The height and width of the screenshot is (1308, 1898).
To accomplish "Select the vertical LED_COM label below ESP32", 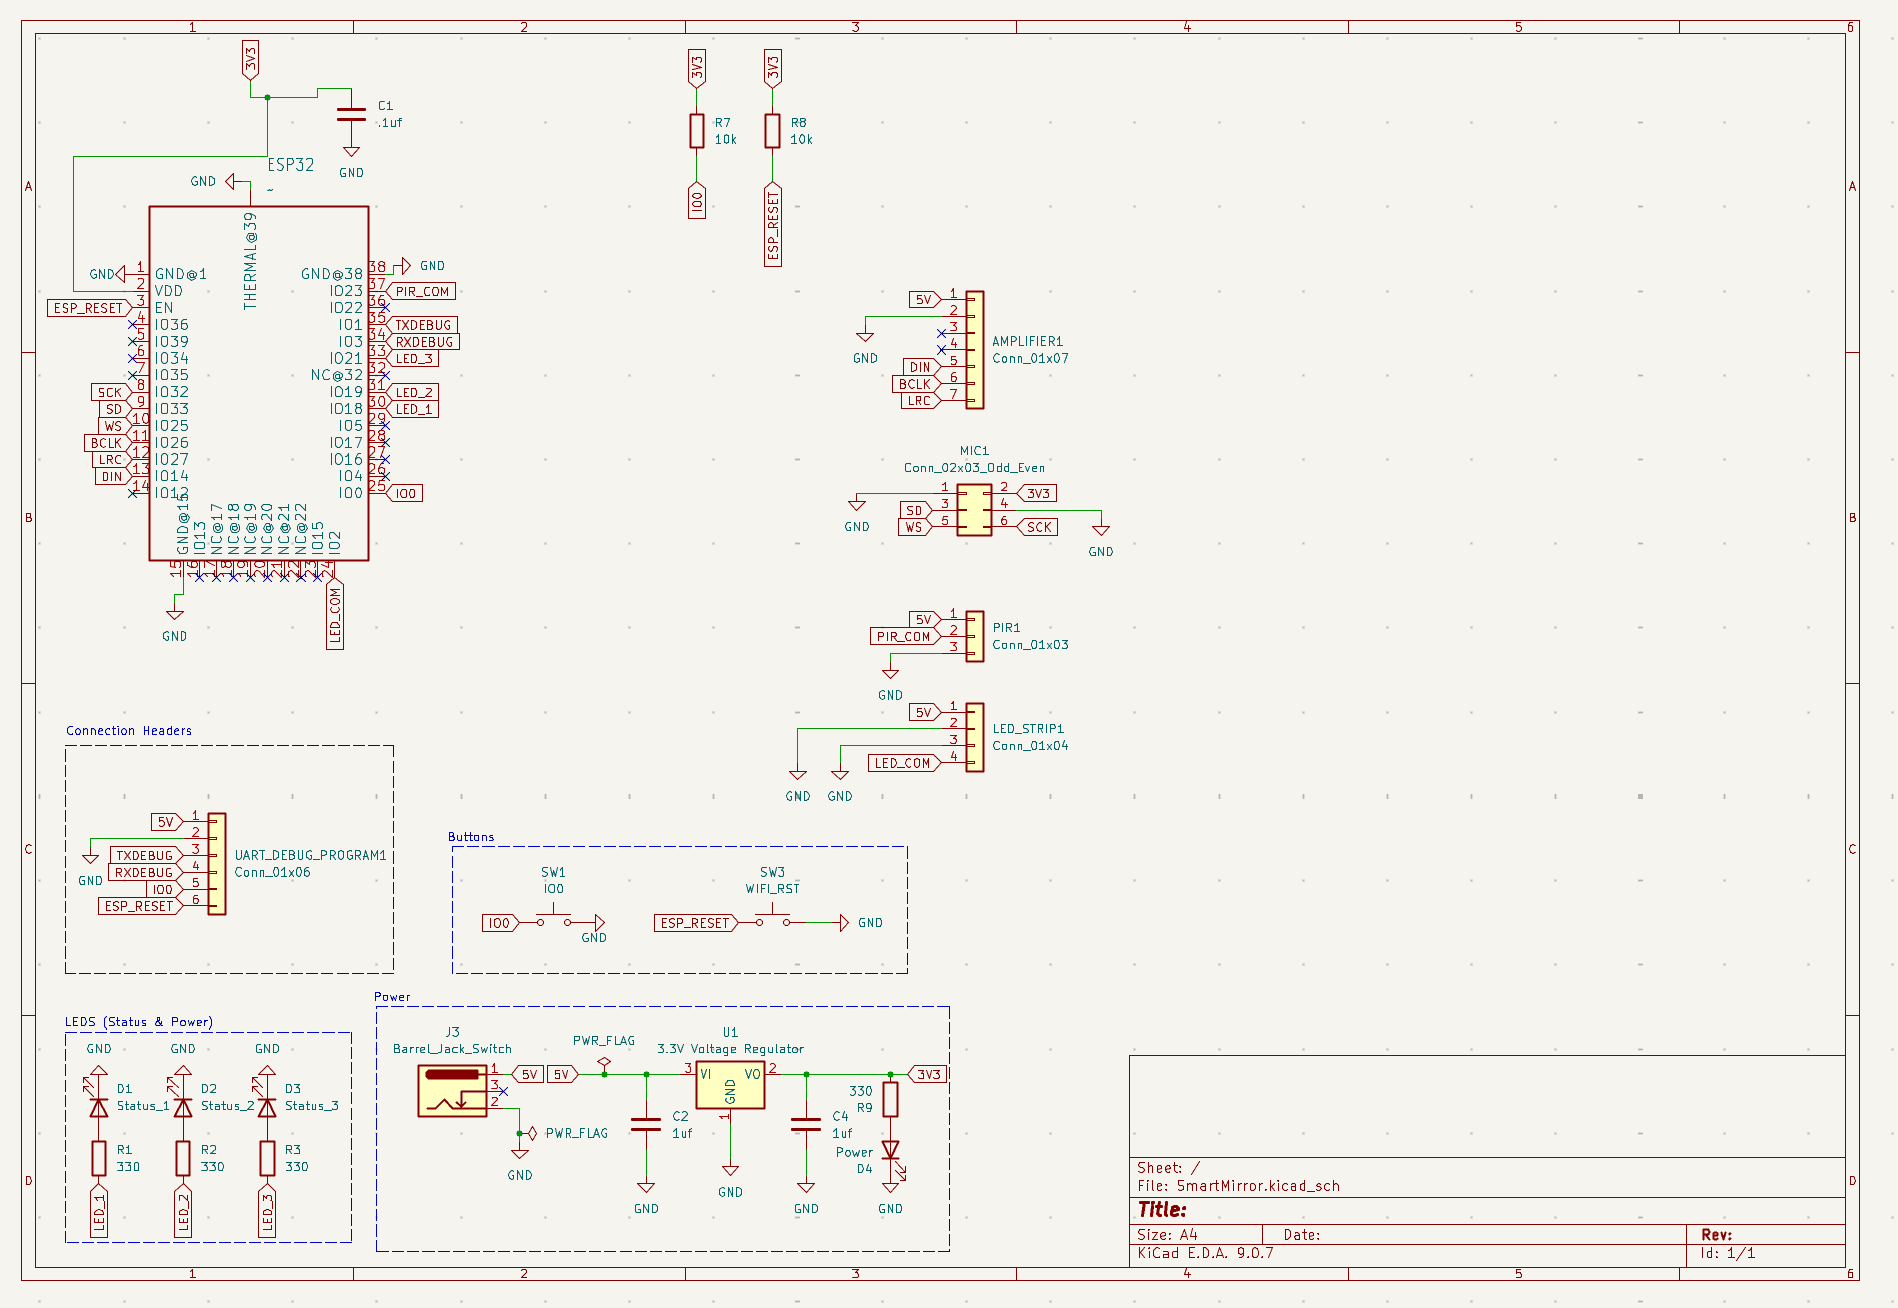I will point(335,614).
